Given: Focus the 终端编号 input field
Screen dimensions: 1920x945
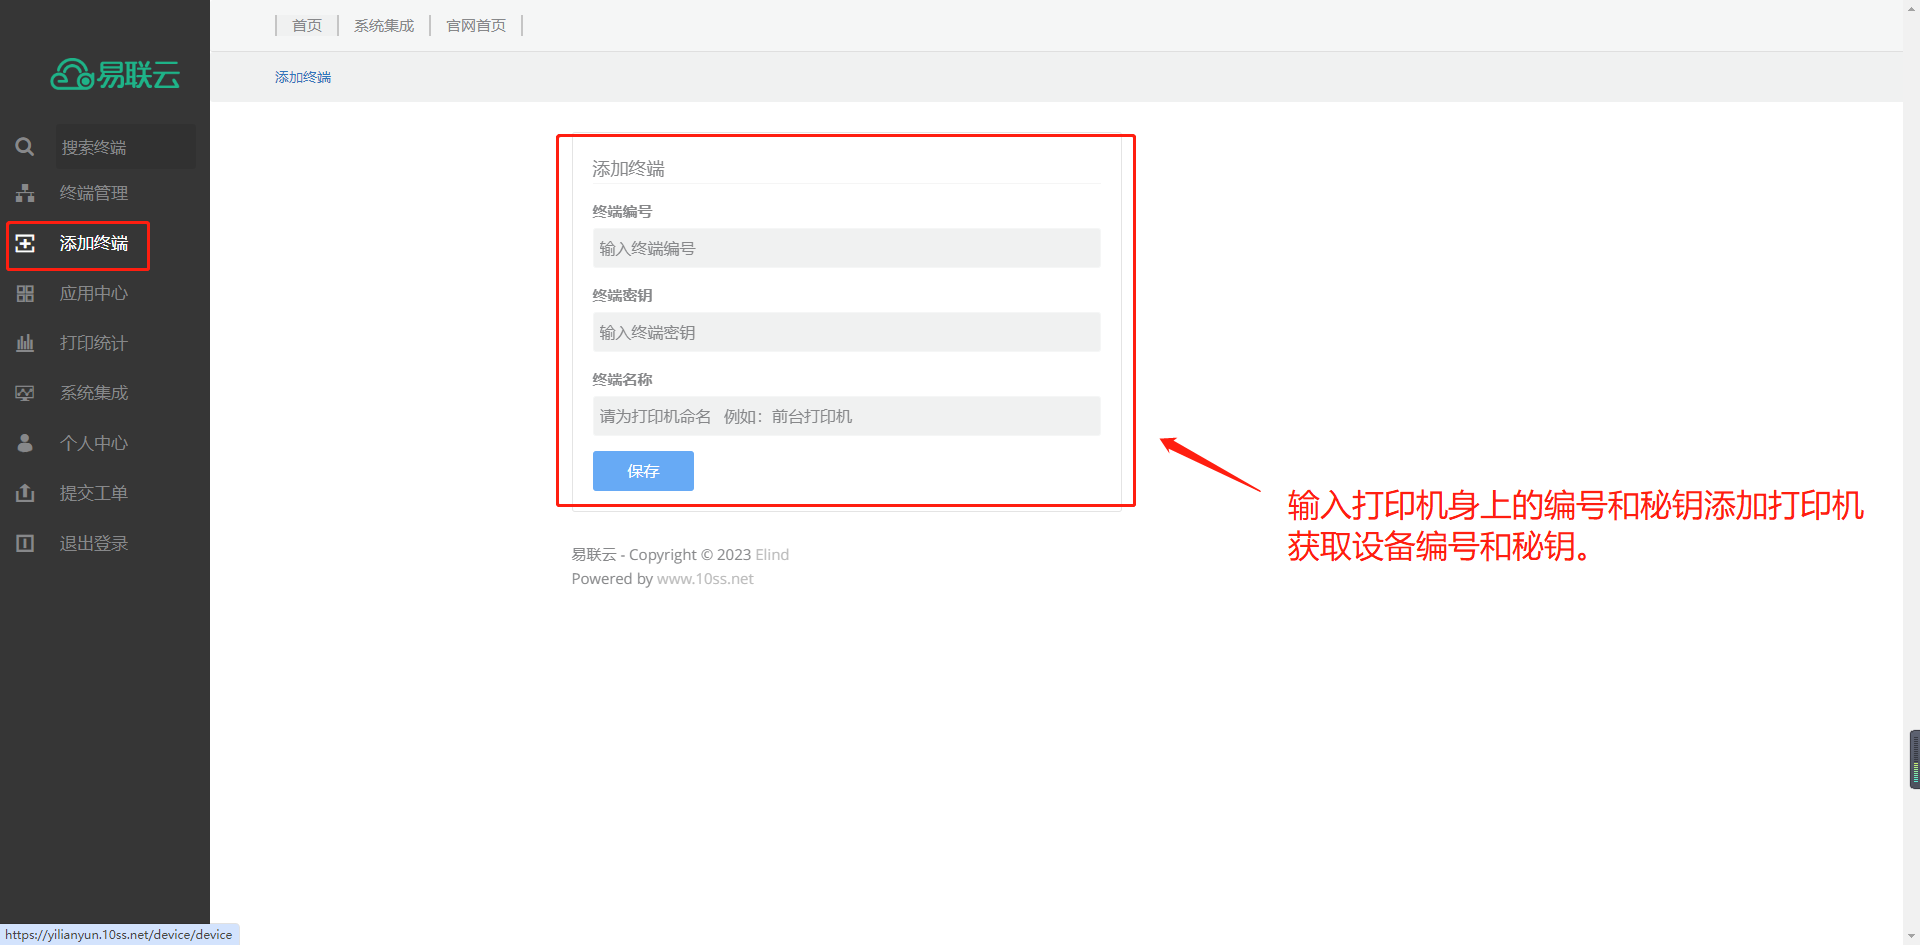Looking at the screenshot, I should coord(846,248).
